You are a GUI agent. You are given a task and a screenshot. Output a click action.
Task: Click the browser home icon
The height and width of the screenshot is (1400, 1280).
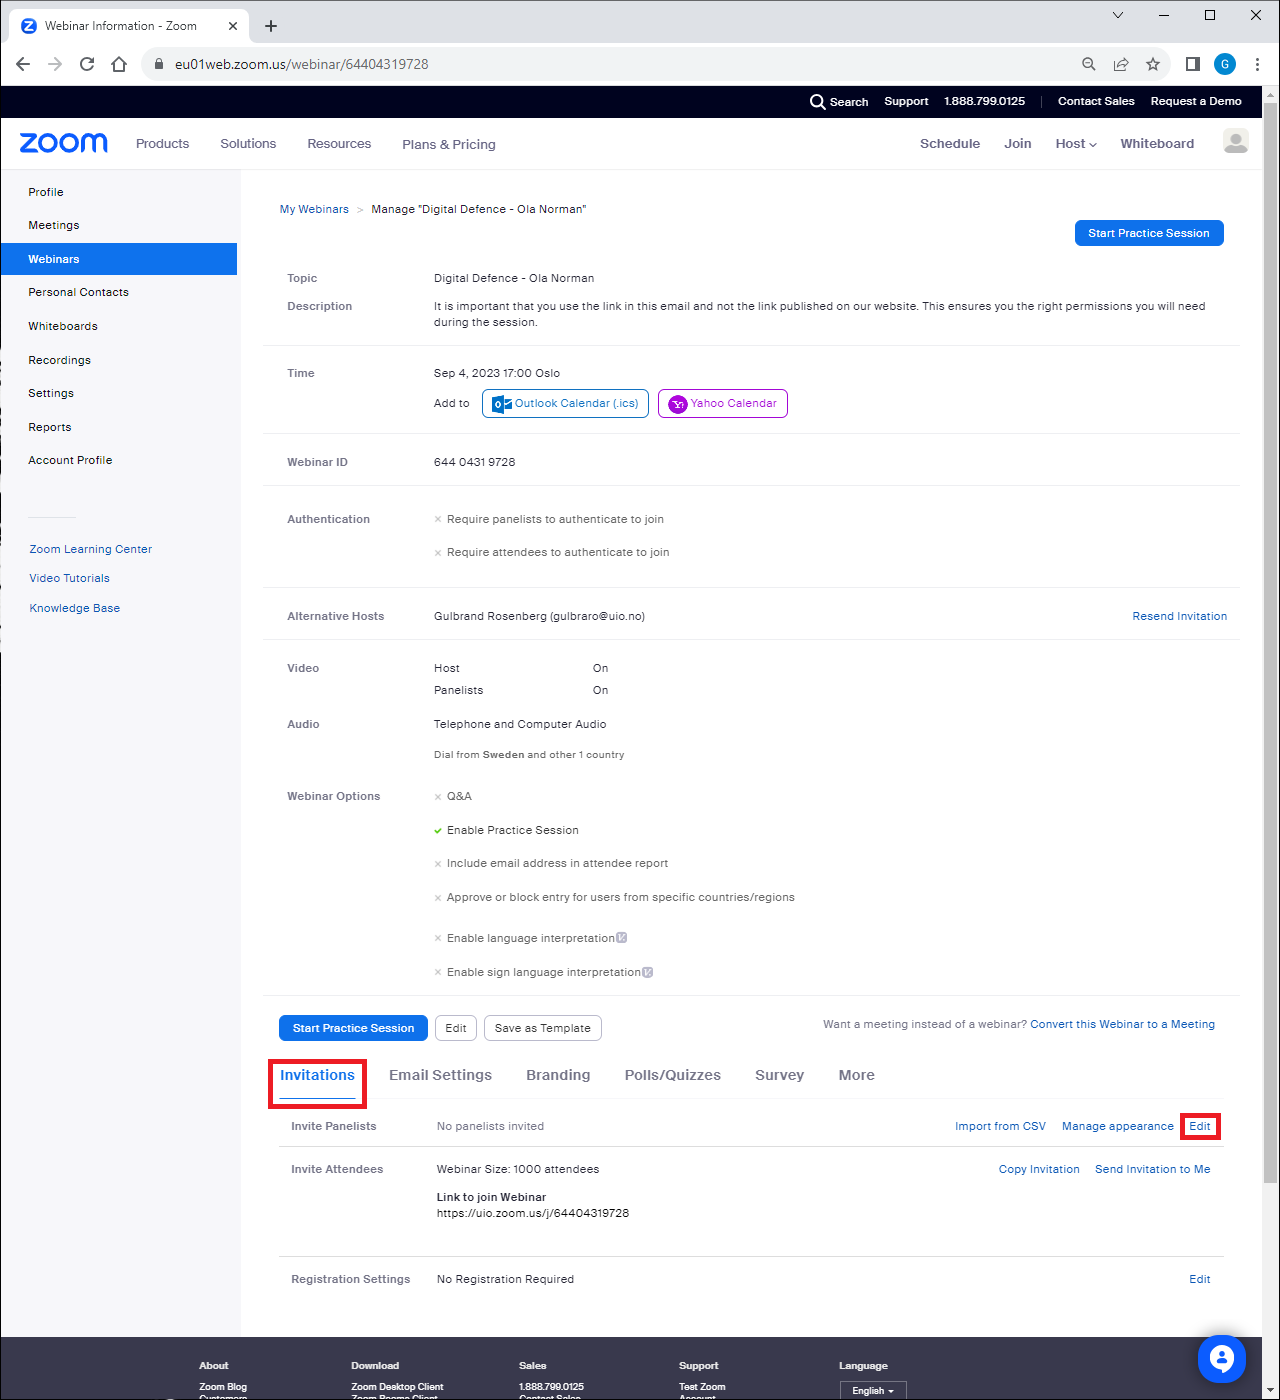[119, 64]
